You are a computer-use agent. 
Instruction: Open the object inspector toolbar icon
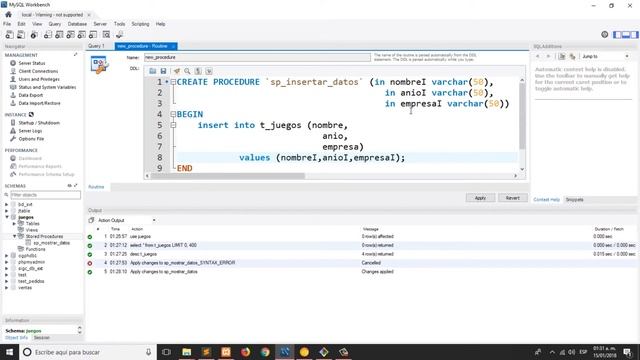point(34,35)
